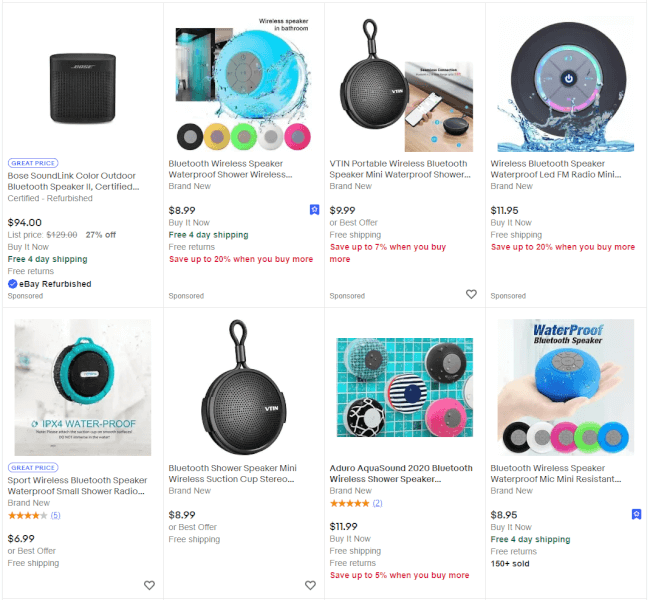Image resolution: width=650 pixels, height=600 pixels.
Task: Click the LED FM radio speaker splash image
Action: coord(566,85)
